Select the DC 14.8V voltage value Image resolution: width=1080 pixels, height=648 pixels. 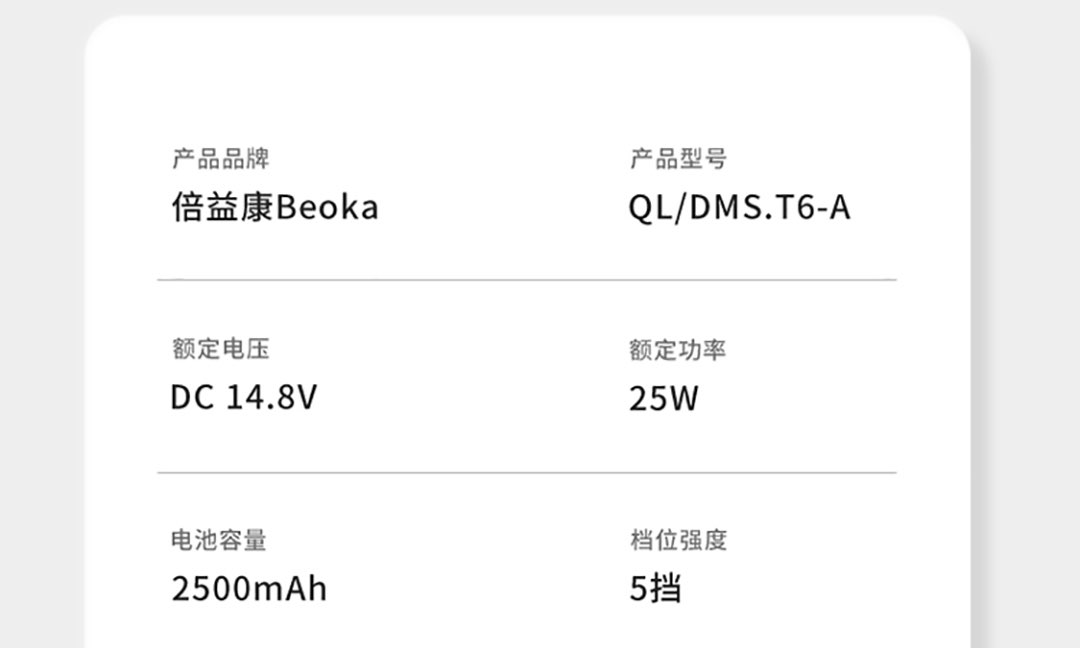point(243,398)
